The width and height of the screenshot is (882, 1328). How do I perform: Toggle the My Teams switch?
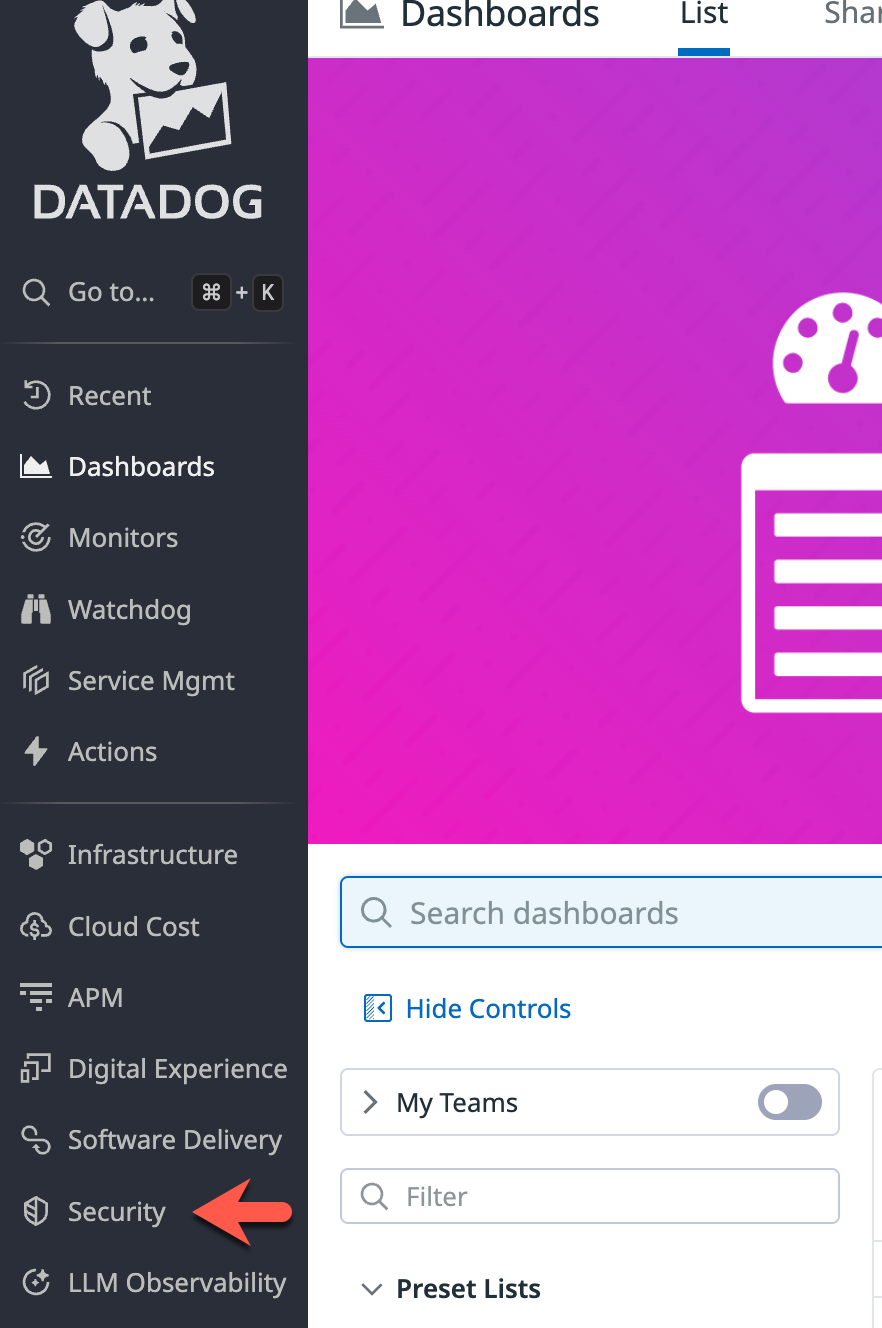point(790,1103)
